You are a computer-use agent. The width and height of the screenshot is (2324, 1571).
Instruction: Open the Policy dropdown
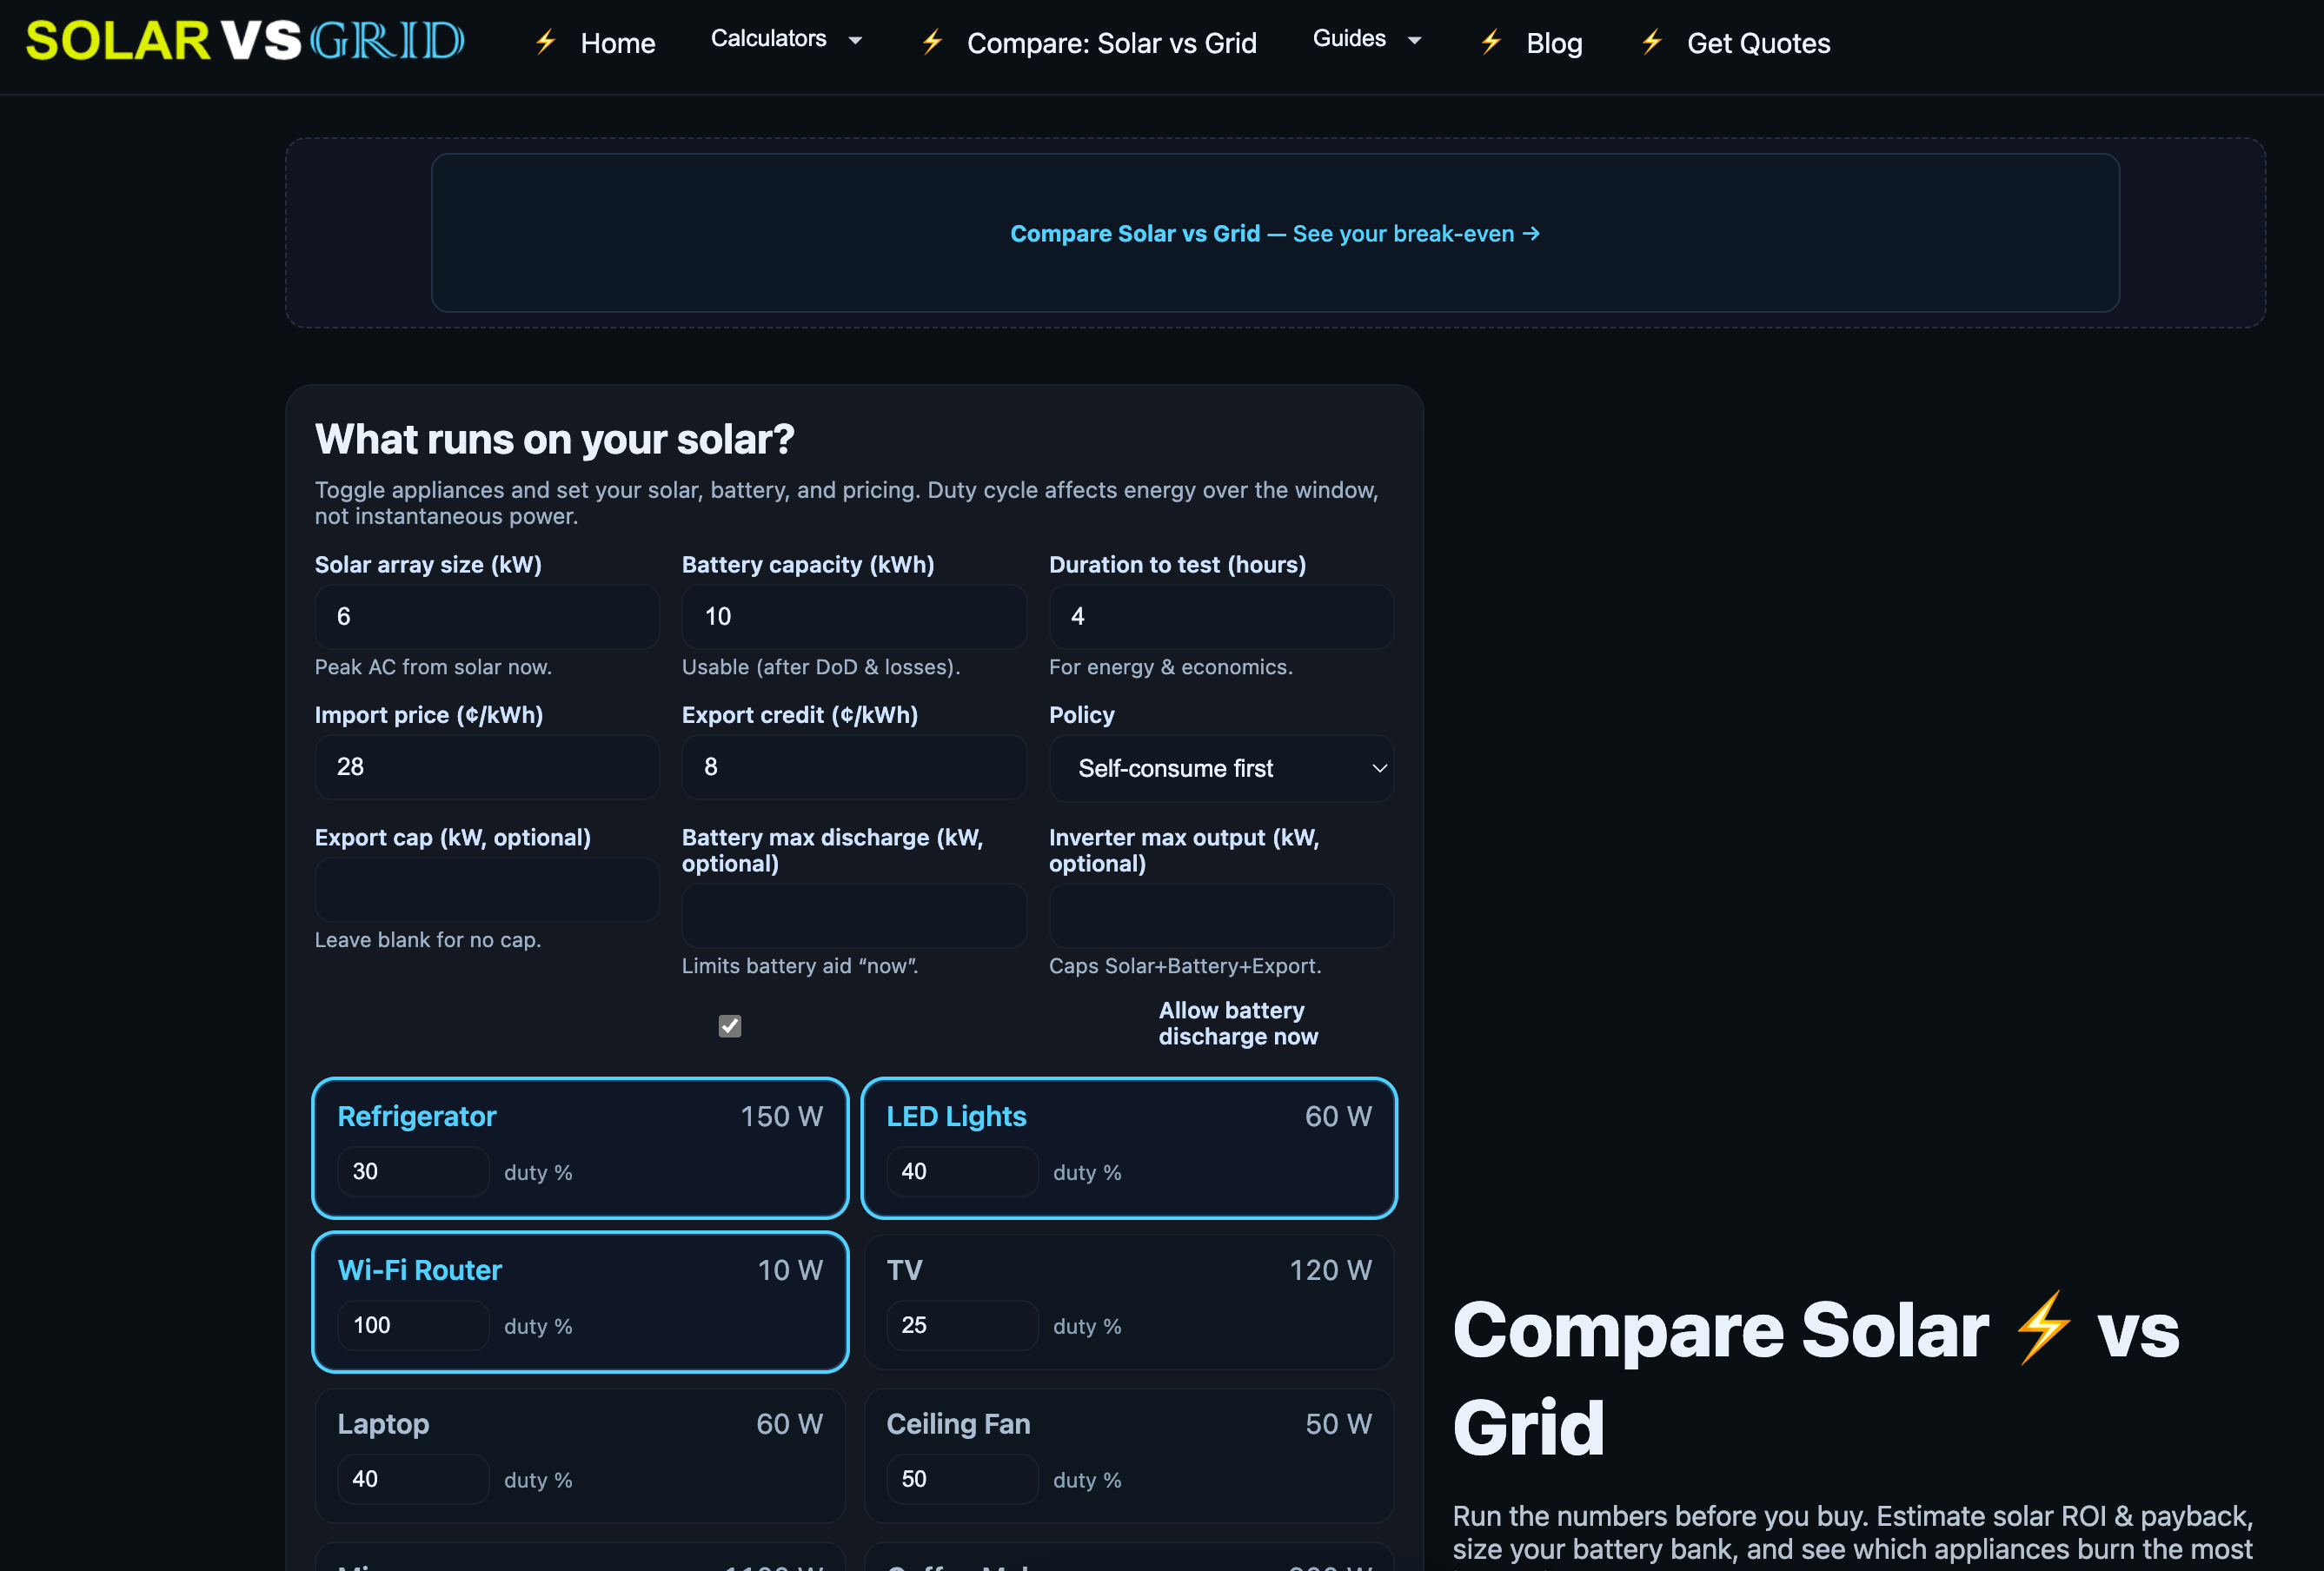[1220, 768]
